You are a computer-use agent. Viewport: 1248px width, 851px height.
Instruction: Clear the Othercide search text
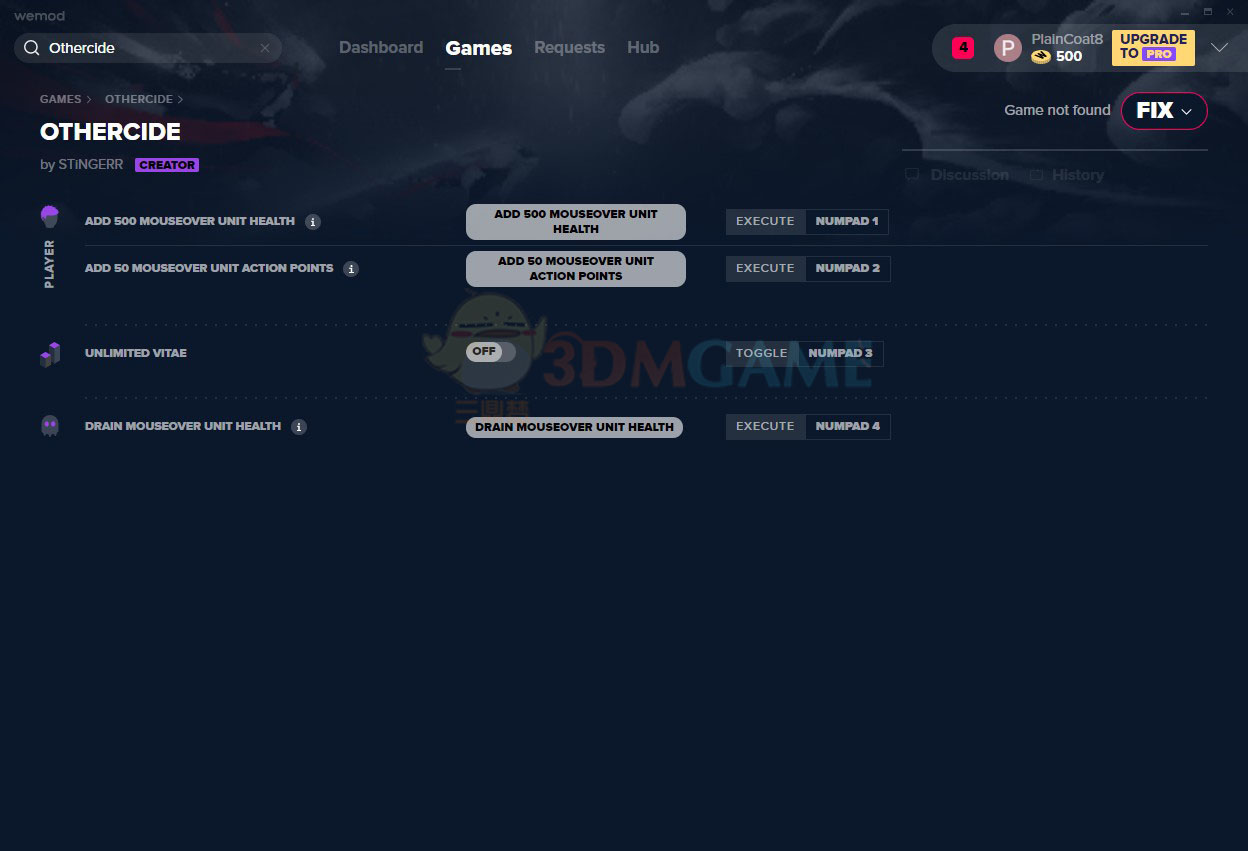point(265,48)
